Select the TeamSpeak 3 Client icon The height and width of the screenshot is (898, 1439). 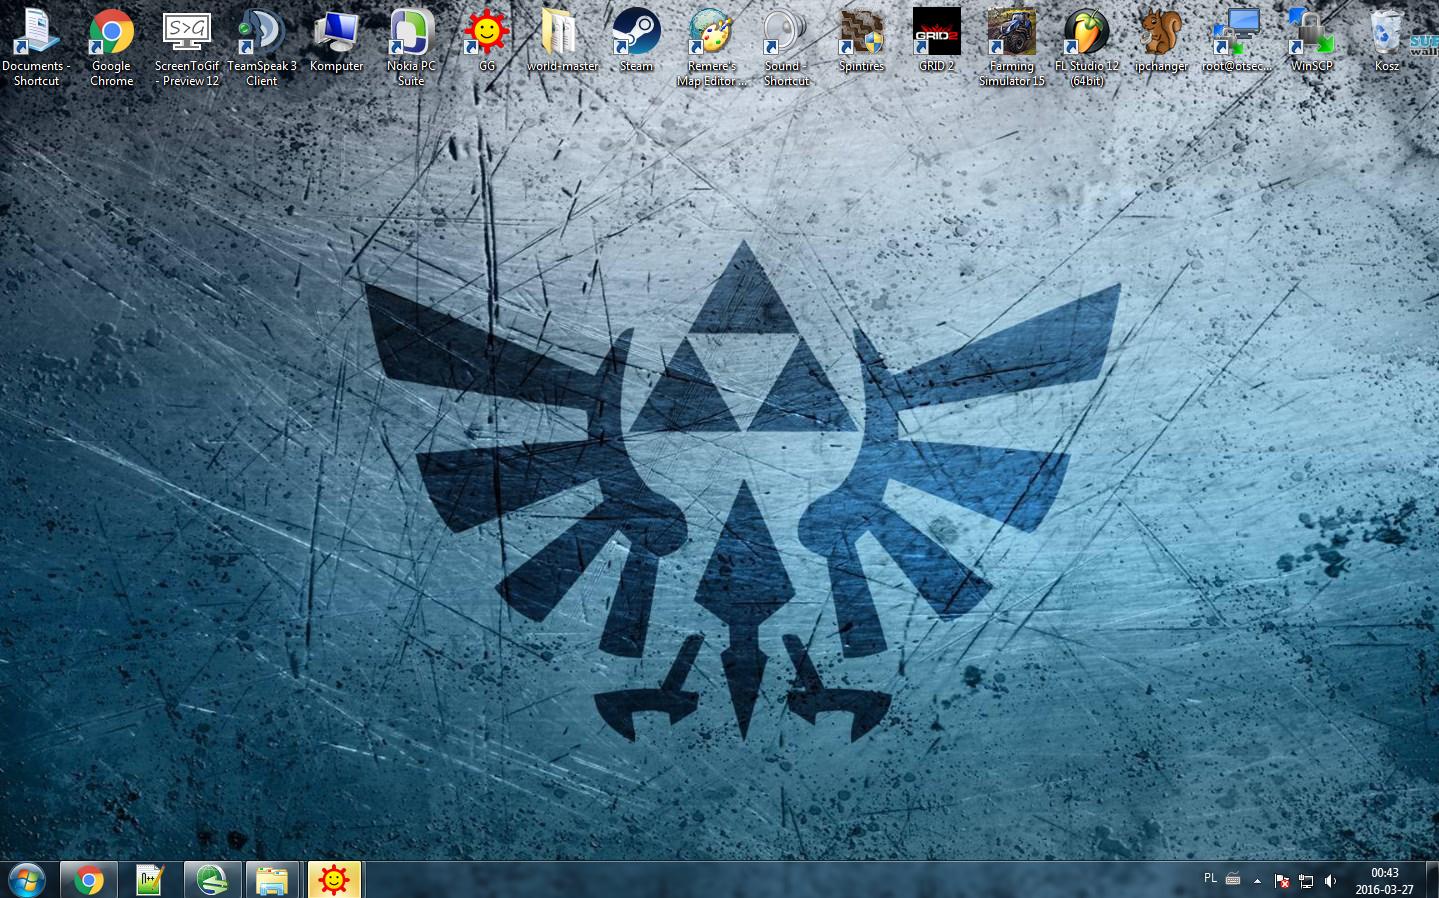point(261,45)
